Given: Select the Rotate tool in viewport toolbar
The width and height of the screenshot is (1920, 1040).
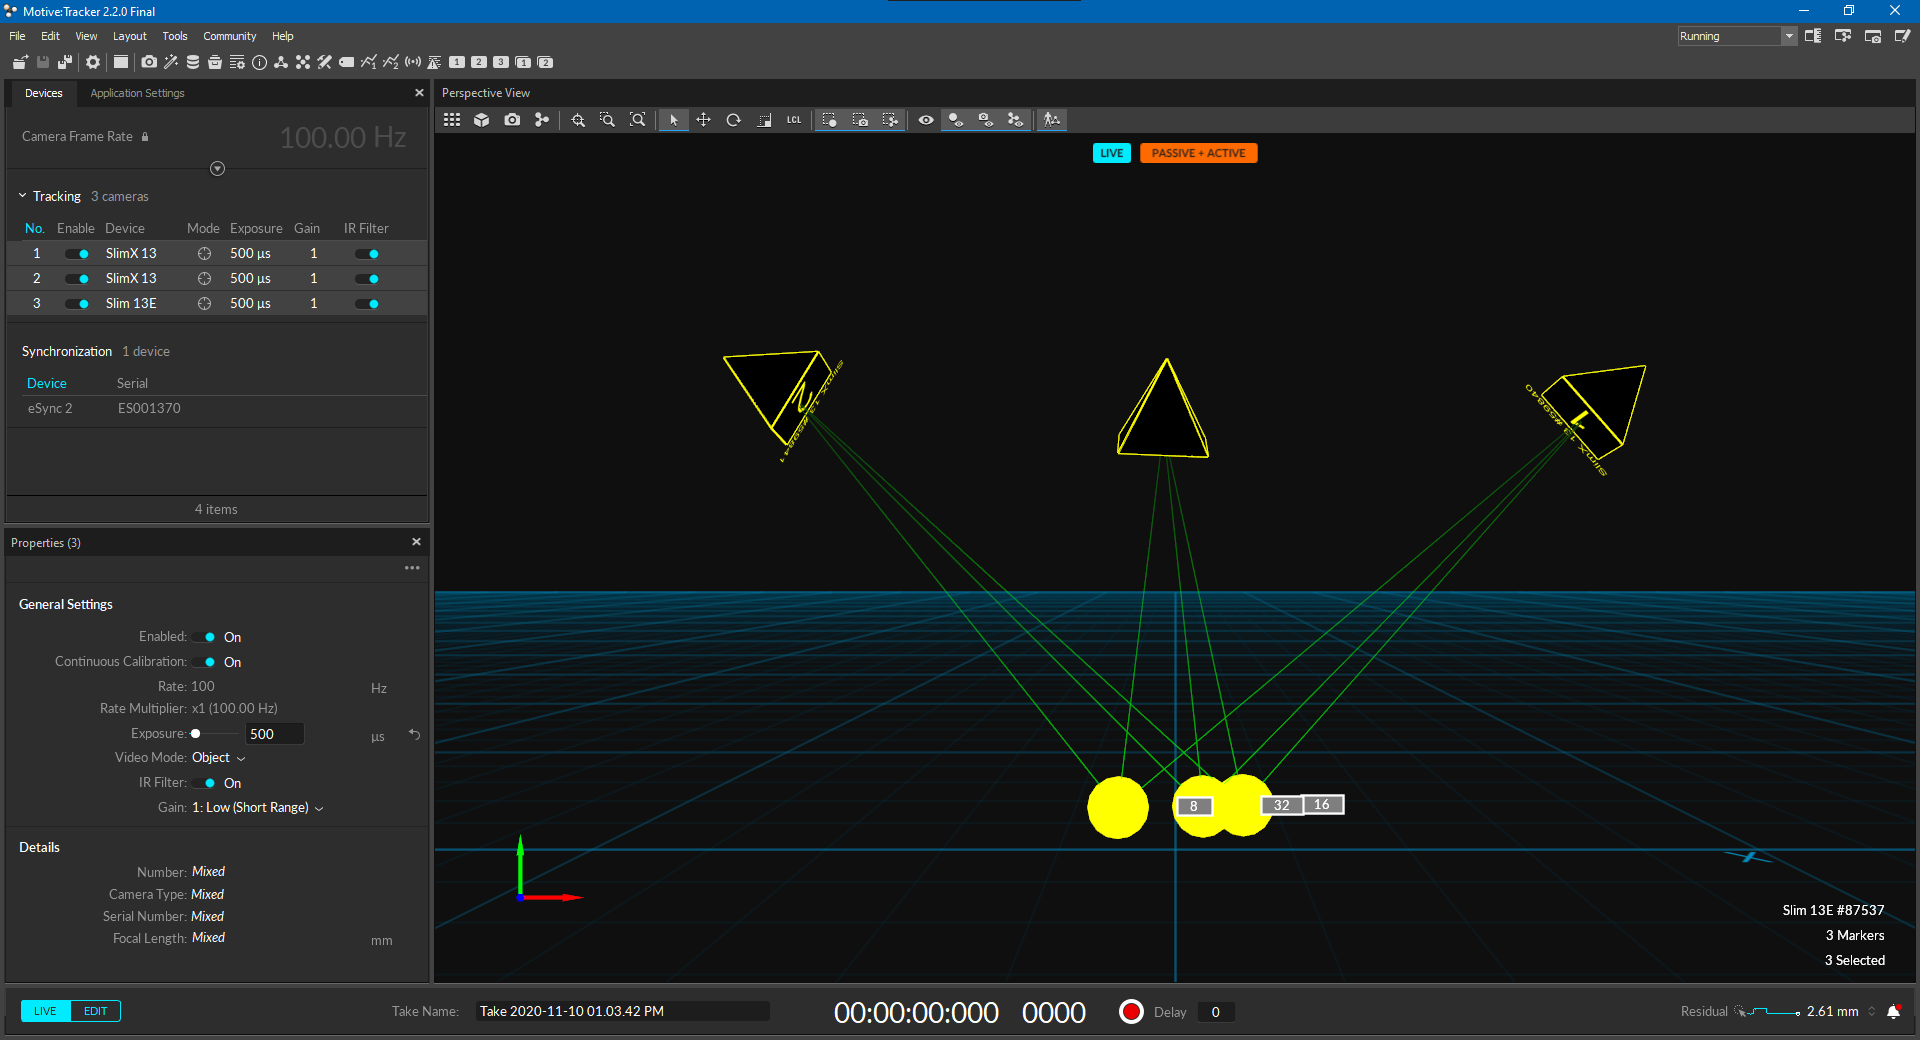Looking at the screenshot, I should [x=733, y=120].
